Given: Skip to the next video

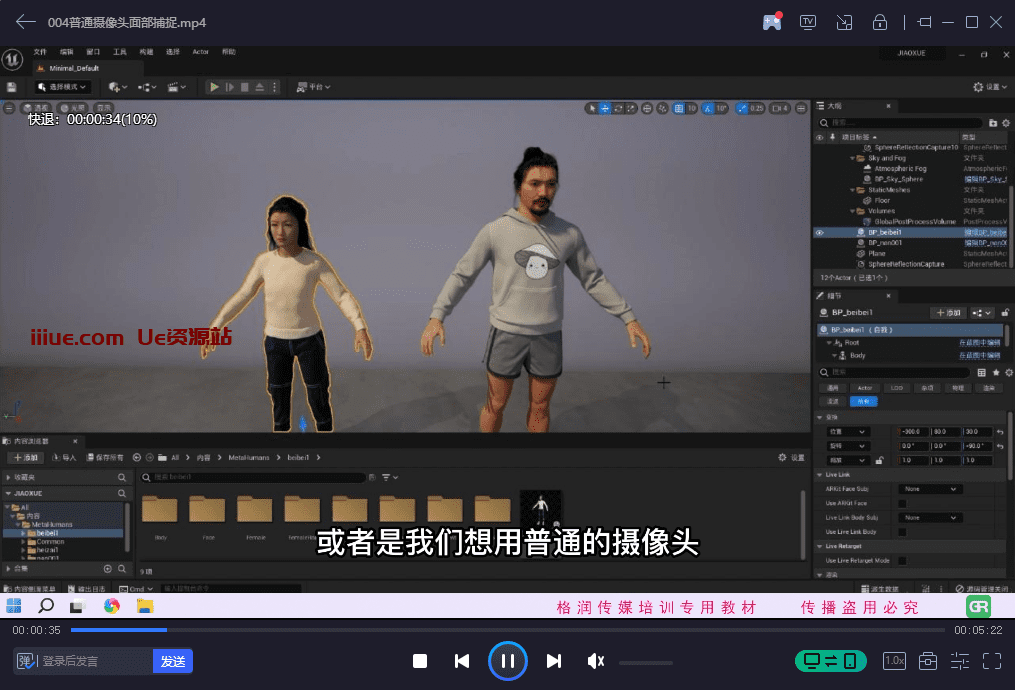Looking at the screenshot, I should (553, 661).
